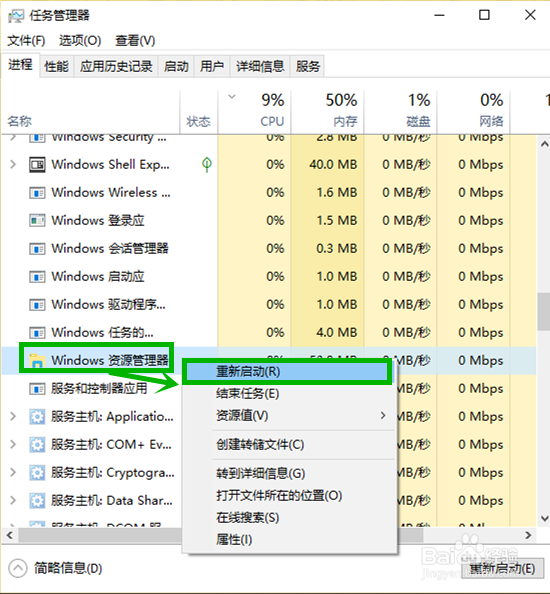This screenshot has width=550, height=594.
Task: Click the Windows Shell Experience process icon
Action: pyautogui.click(x=37, y=164)
